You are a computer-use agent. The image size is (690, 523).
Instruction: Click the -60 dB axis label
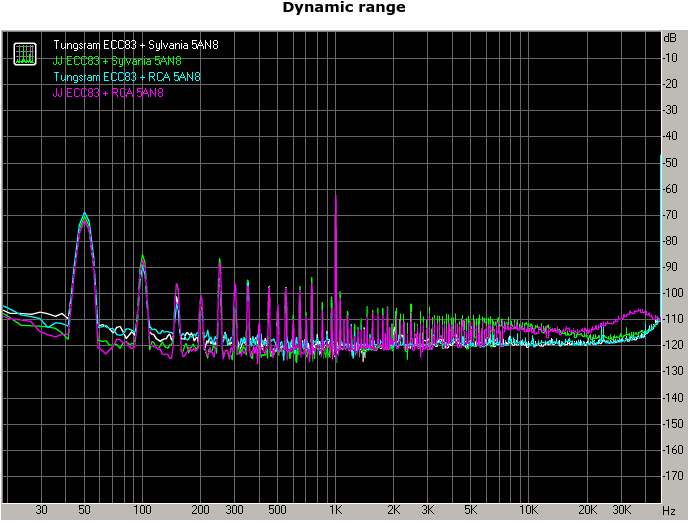(671, 189)
